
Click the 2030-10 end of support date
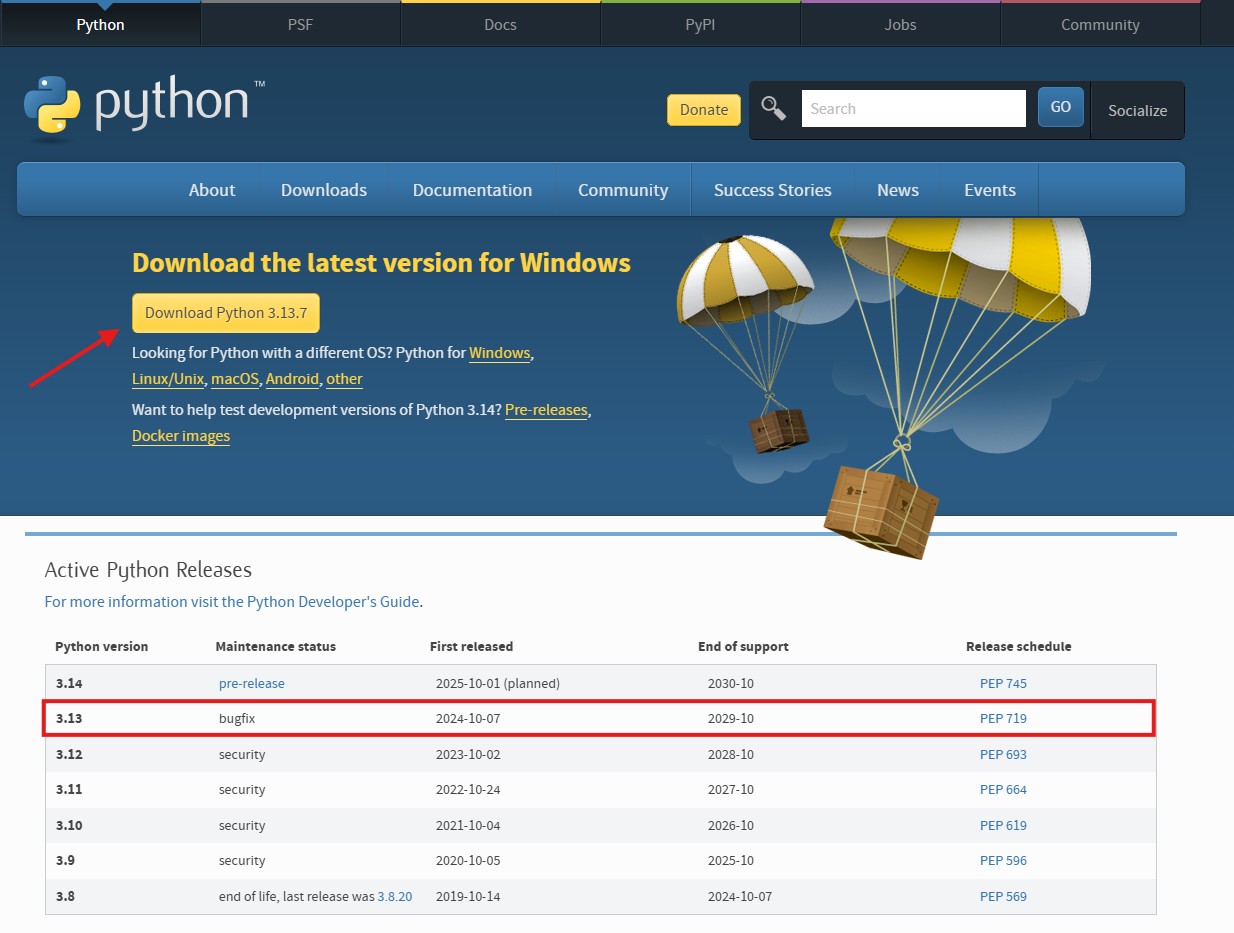(730, 684)
